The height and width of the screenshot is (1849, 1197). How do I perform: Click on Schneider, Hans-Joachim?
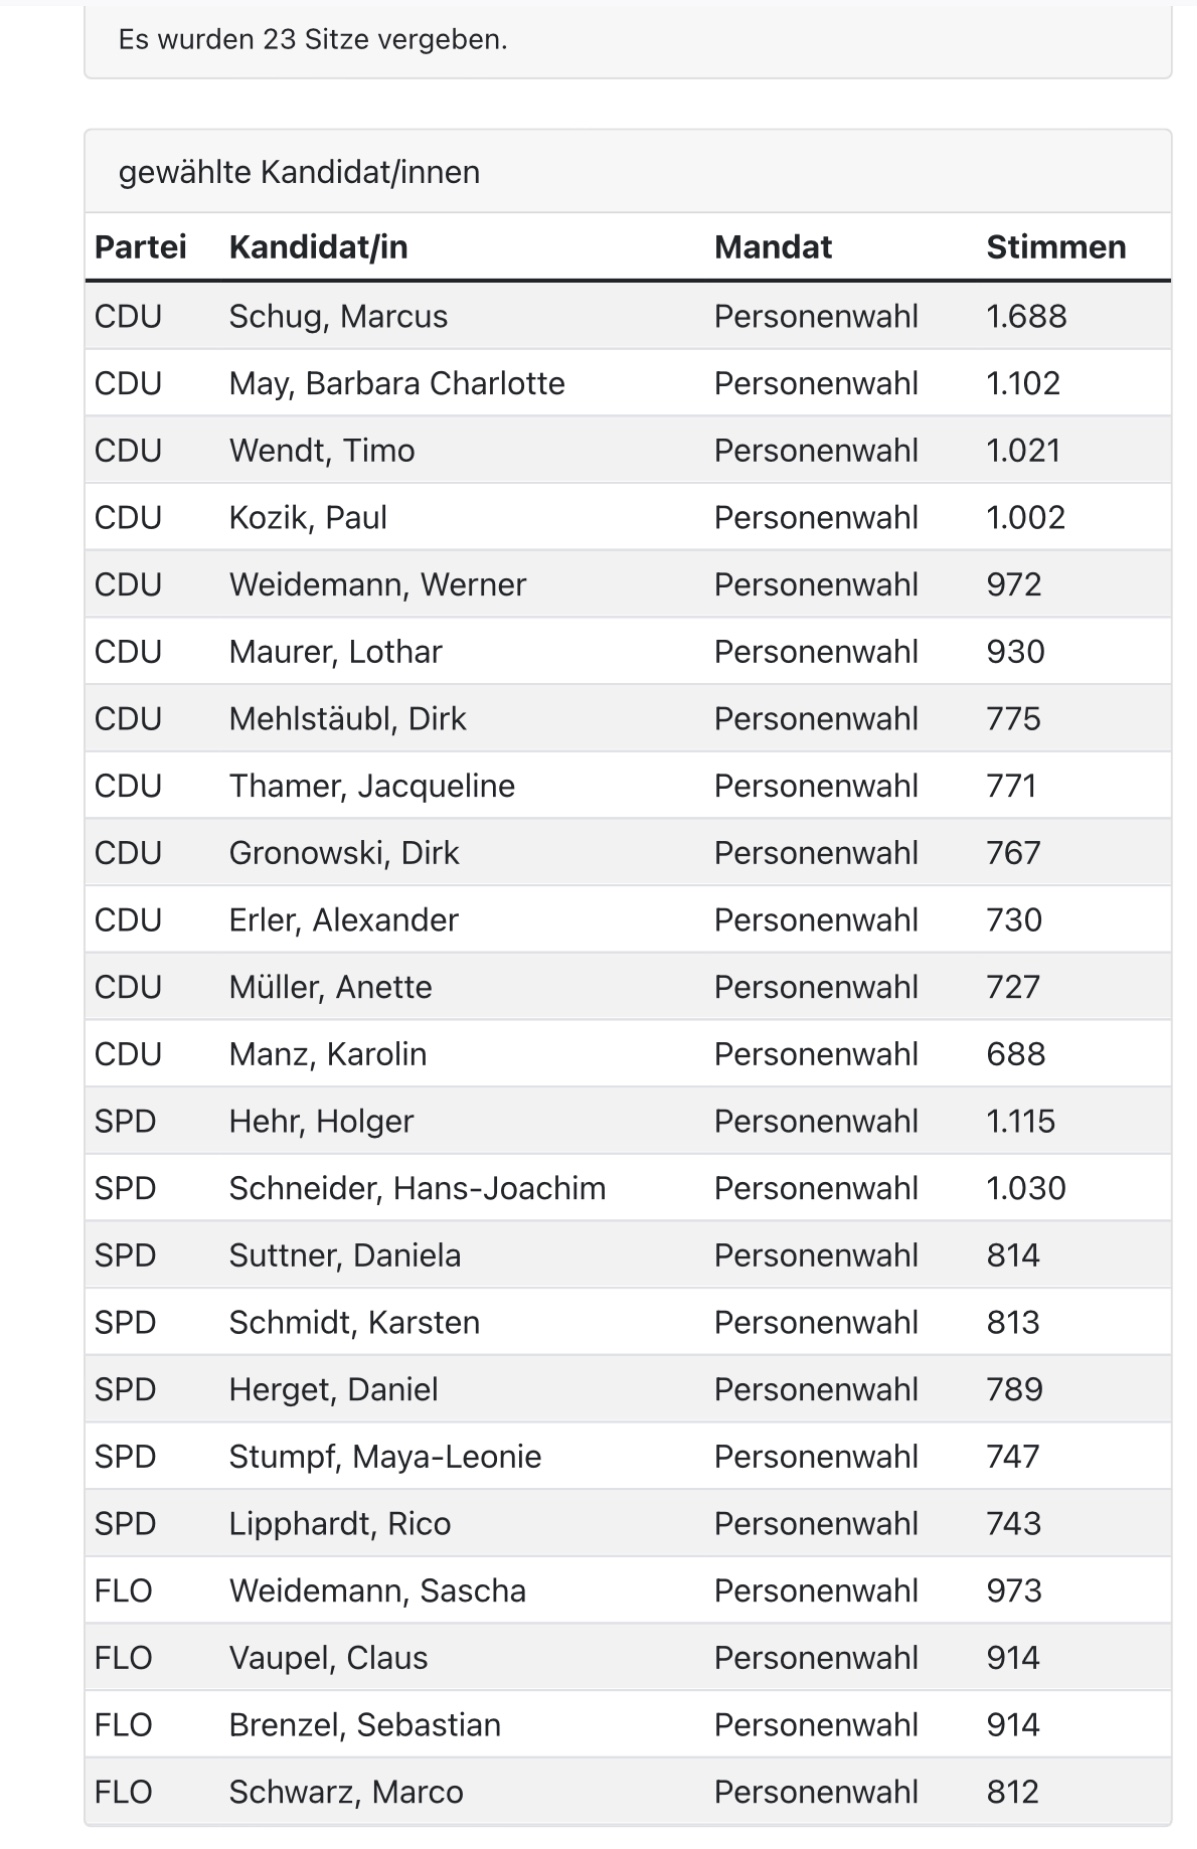[x=417, y=1188]
